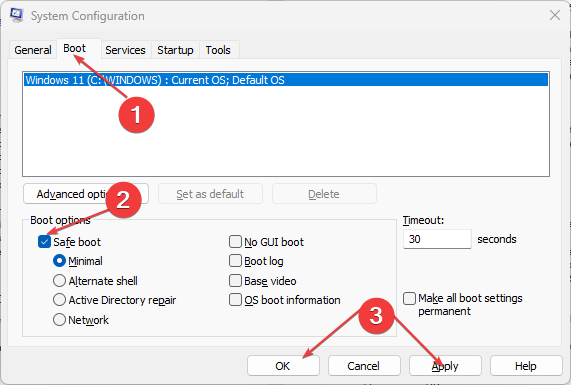Go to the Startup tab
The height and width of the screenshot is (385, 571).
coord(175,50)
